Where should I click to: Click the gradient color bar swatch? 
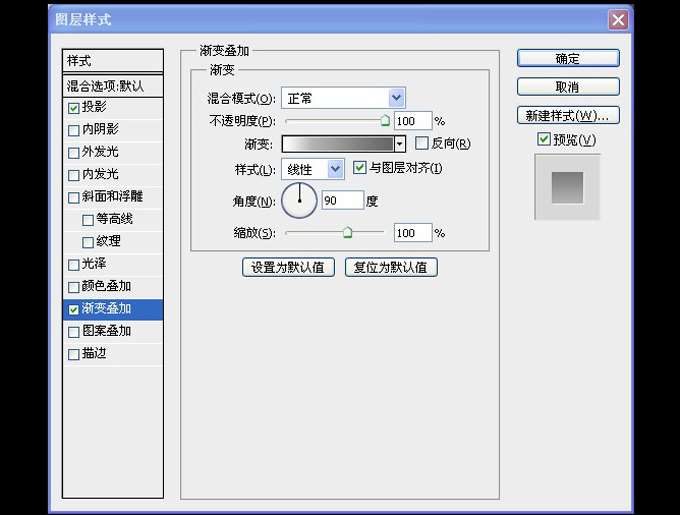(338, 144)
